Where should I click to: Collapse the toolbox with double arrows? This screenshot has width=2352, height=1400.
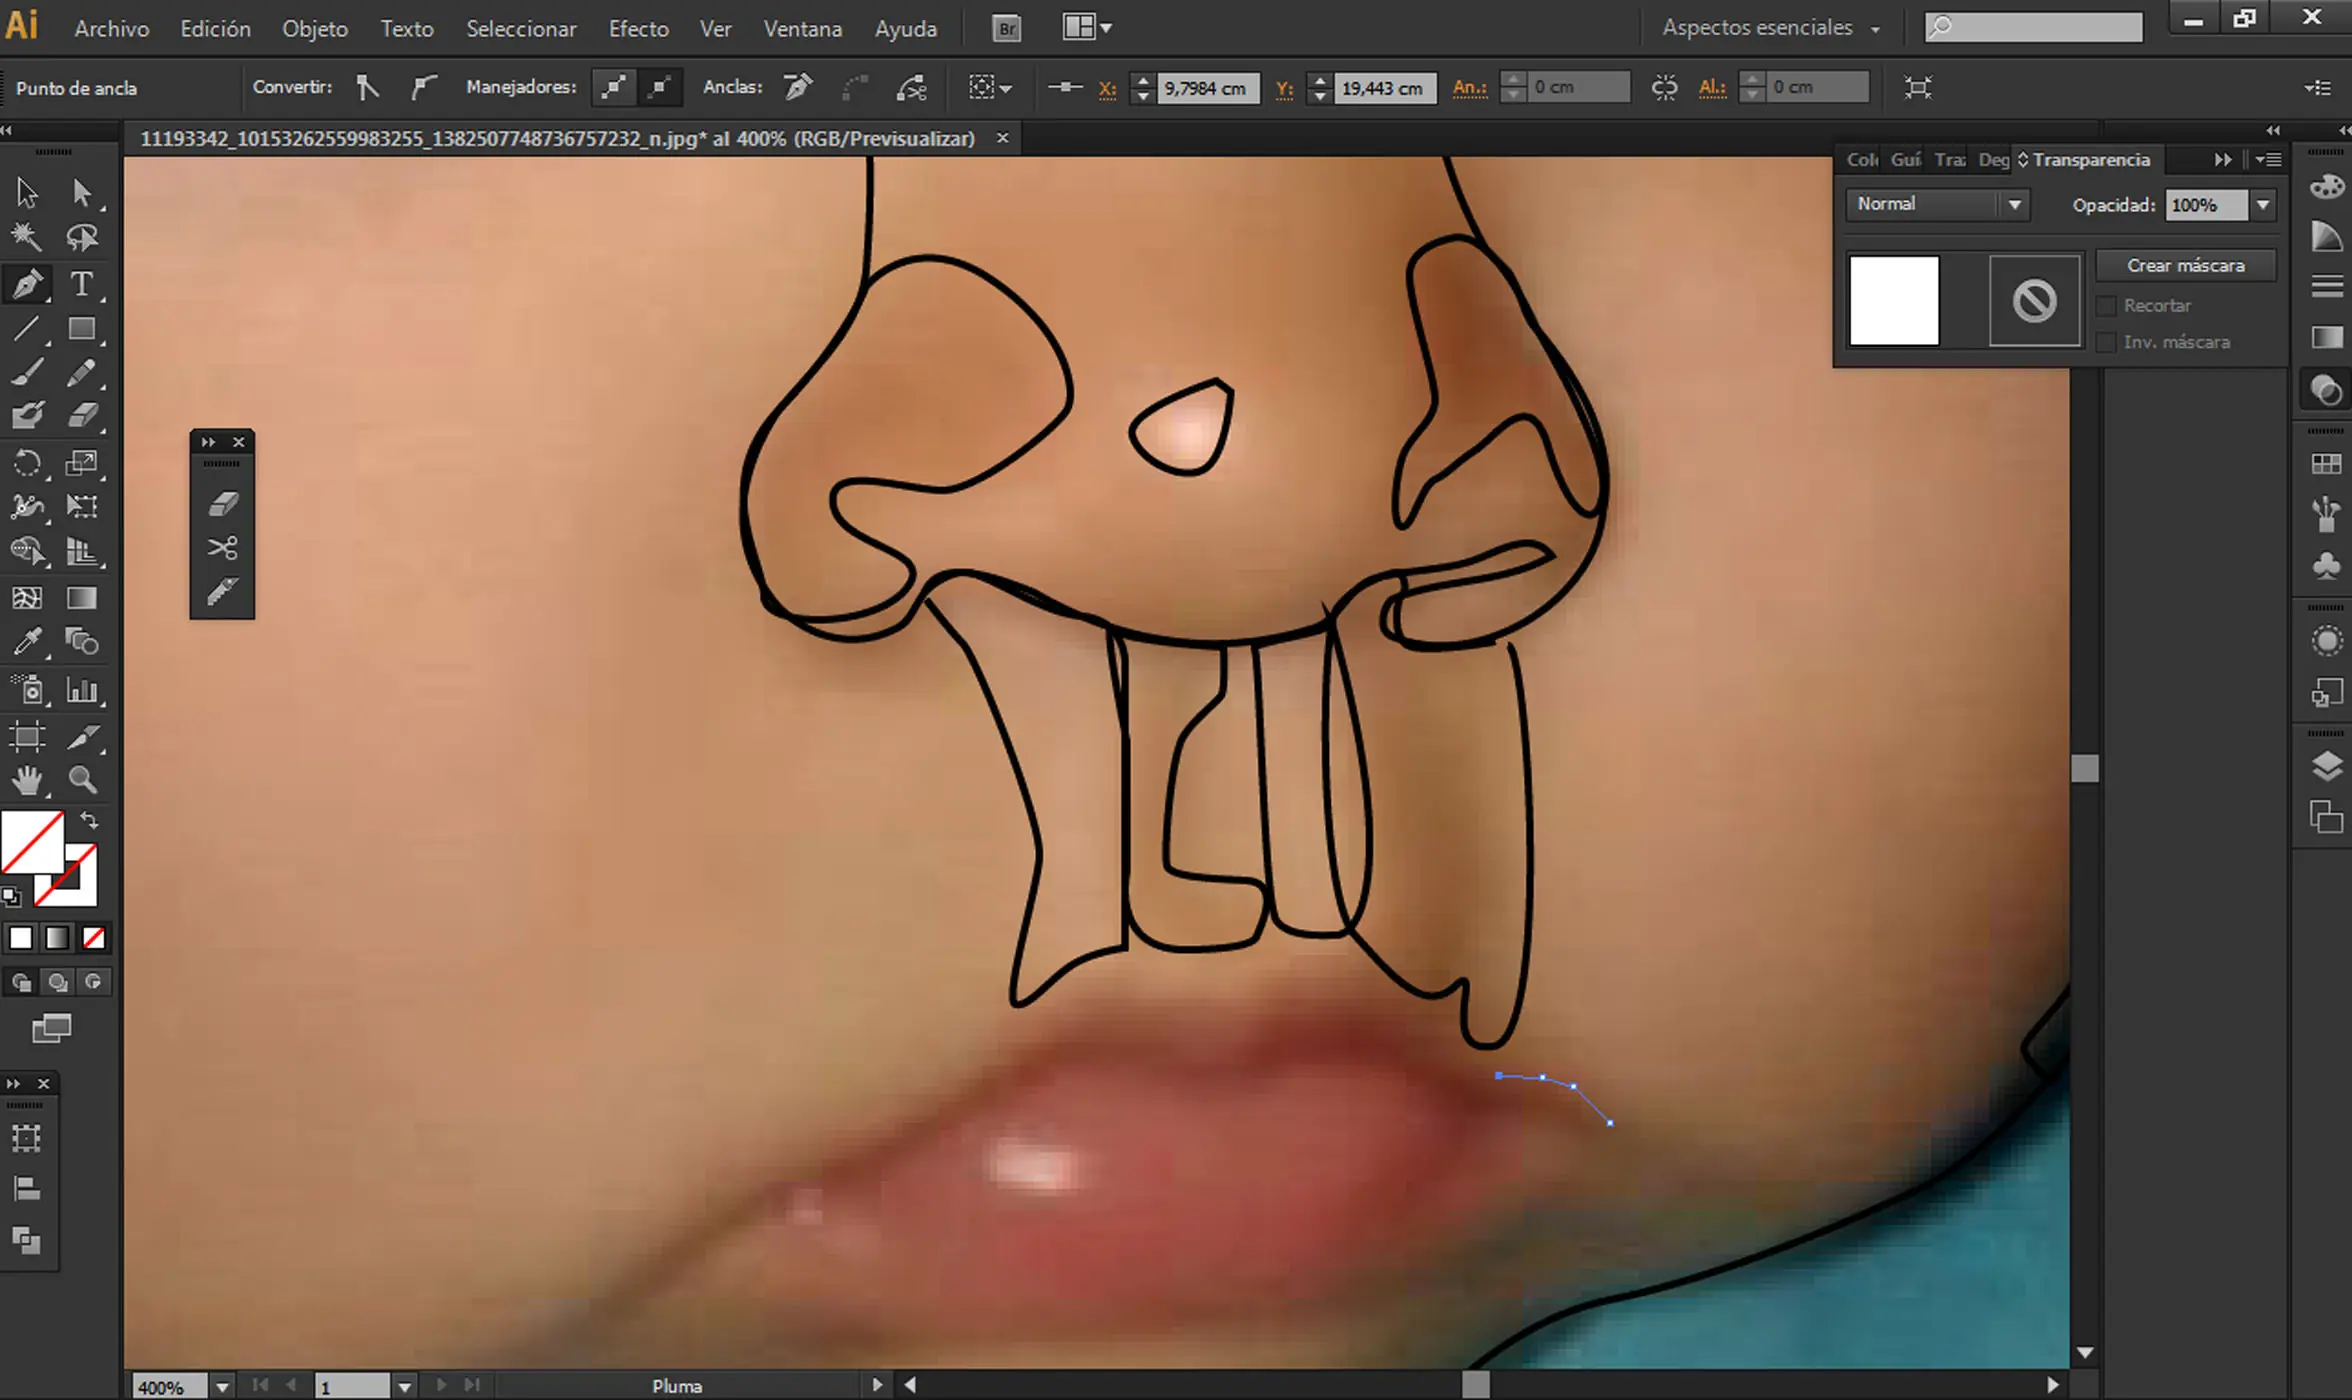tap(7, 131)
